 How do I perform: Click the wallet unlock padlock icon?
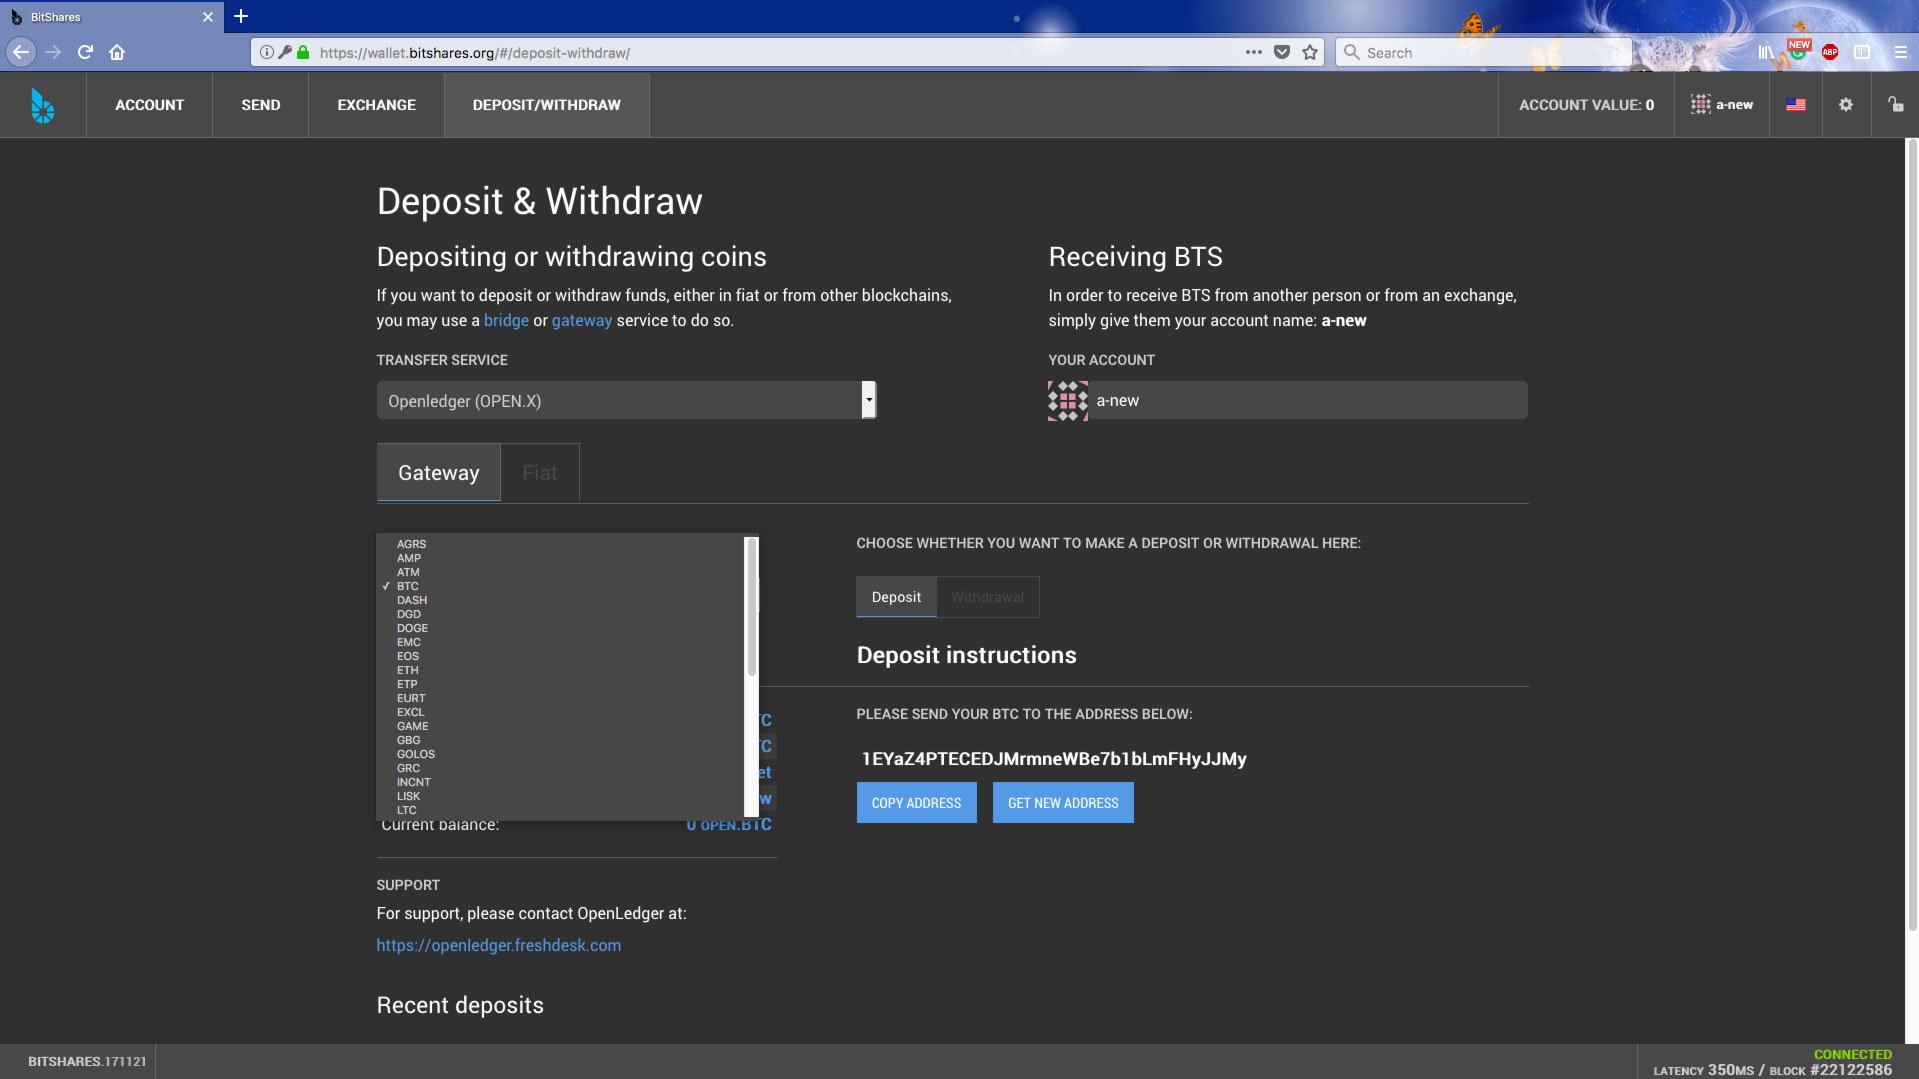tap(1895, 104)
